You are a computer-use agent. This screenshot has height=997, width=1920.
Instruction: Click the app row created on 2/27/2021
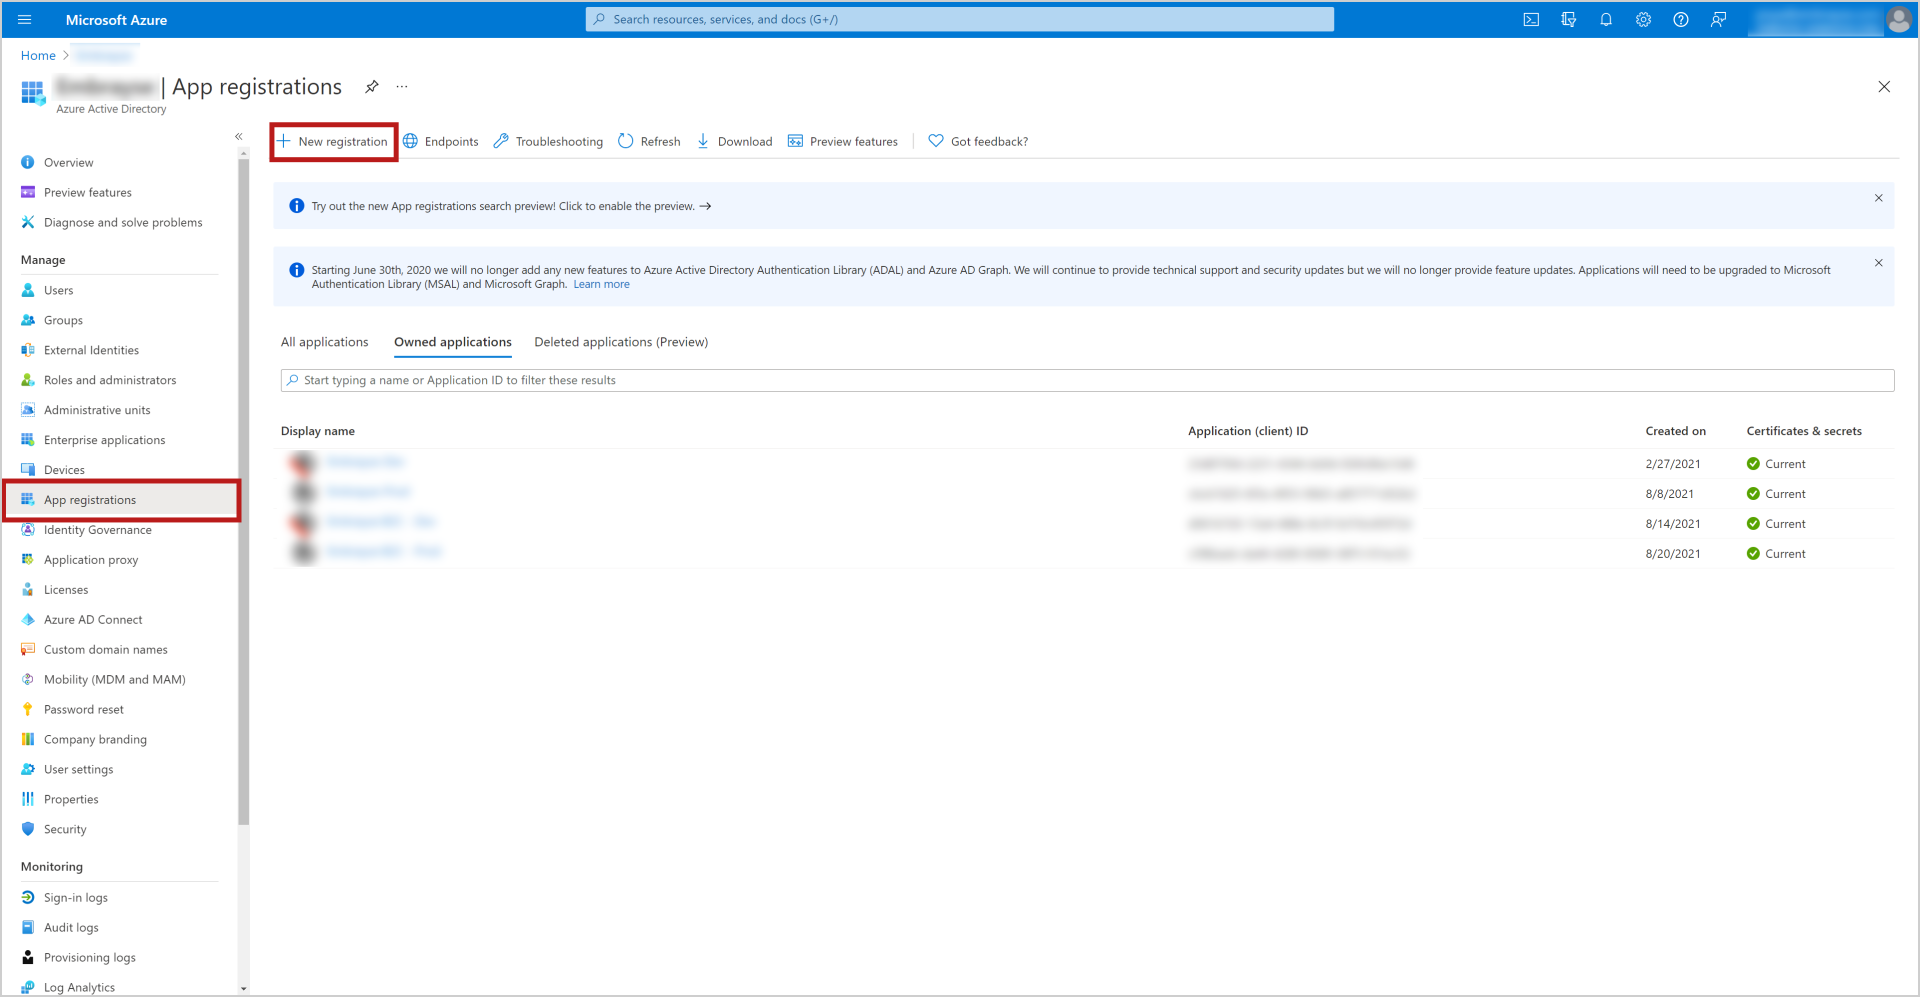click(x=1087, y=464)
